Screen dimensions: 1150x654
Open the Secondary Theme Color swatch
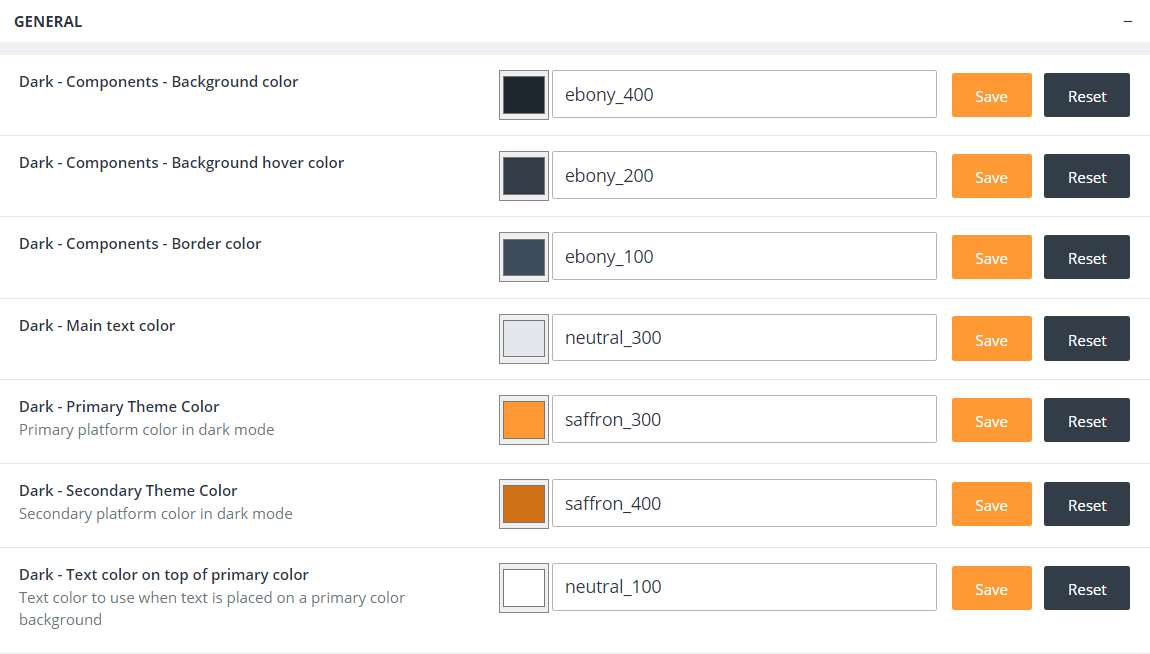pyautogui.click(x=524, y=504)
